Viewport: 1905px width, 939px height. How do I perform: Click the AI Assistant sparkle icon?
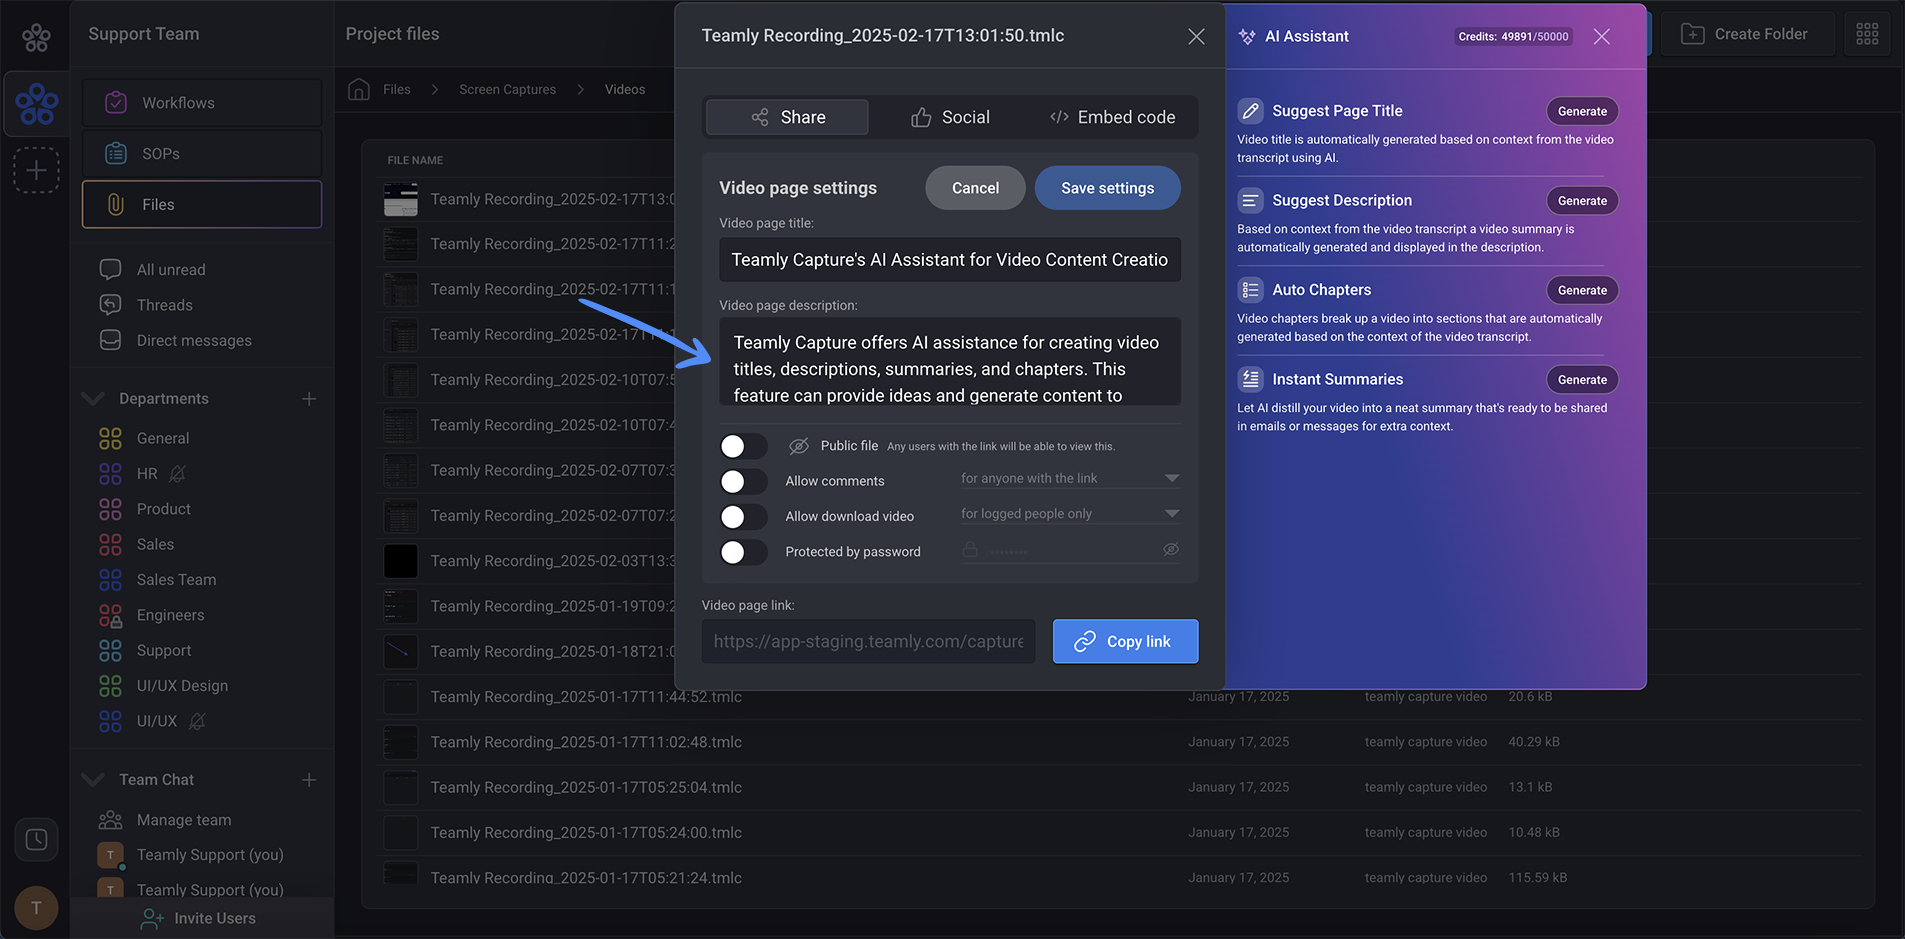(1247, 36)
